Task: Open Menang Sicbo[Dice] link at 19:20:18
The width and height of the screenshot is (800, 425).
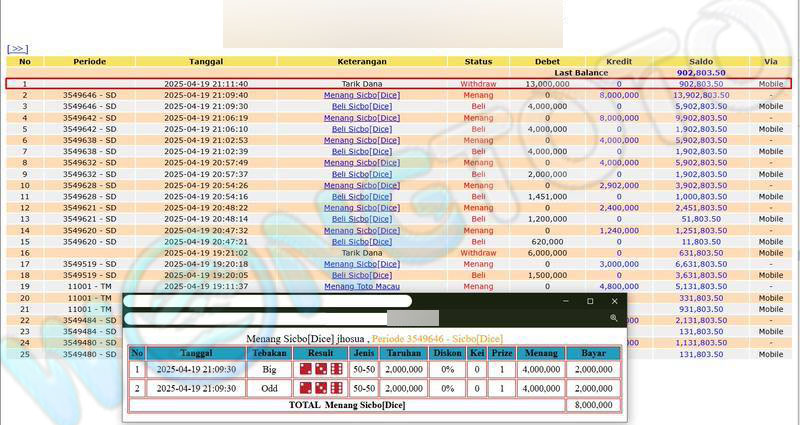Action: (x=361, y=264)
